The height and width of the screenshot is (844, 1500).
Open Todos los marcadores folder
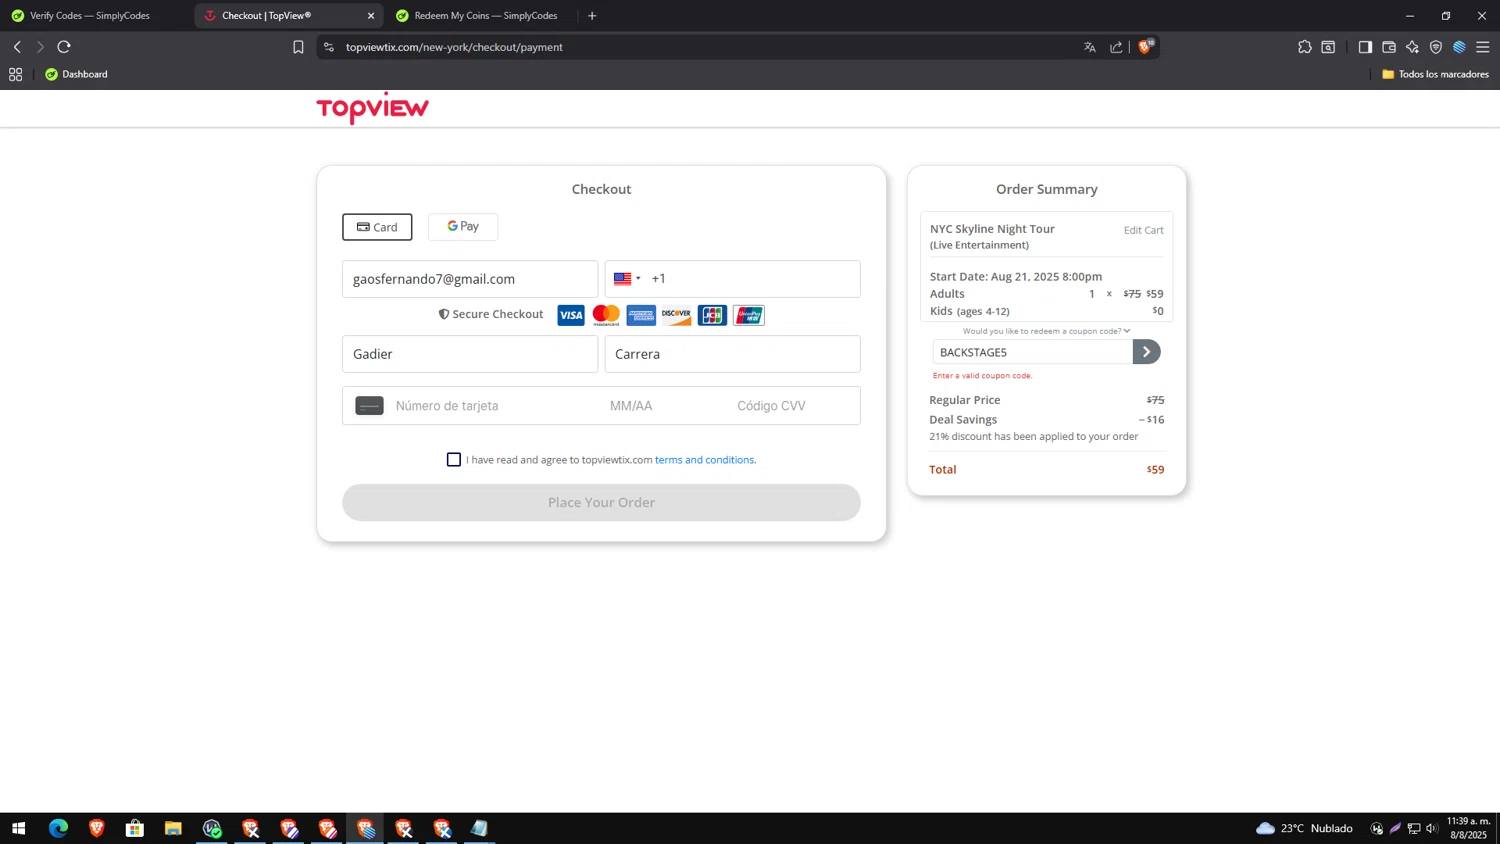tap(1435, 74)
